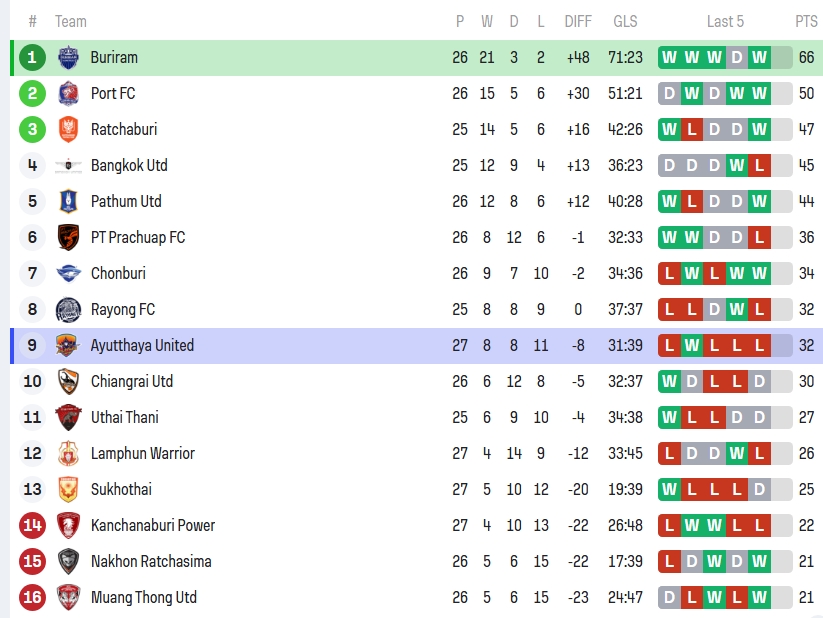Select the Rayong FC club badge
The height and width of the screenshot is (618, 823).
(68, 309)
